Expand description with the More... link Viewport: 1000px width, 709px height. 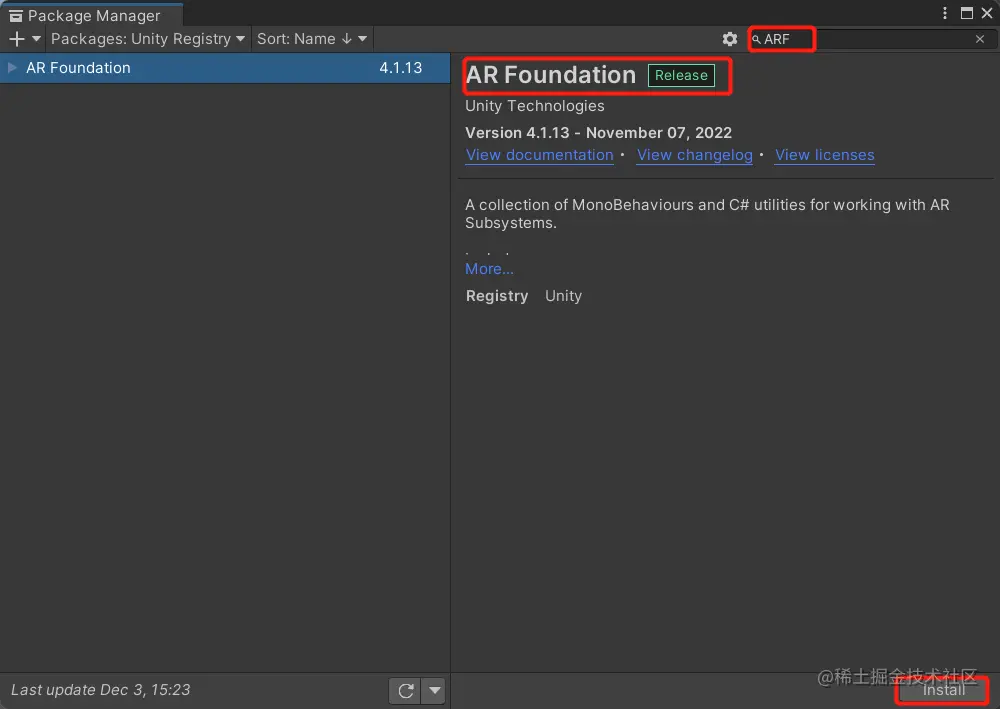click(x=489, y=269)
